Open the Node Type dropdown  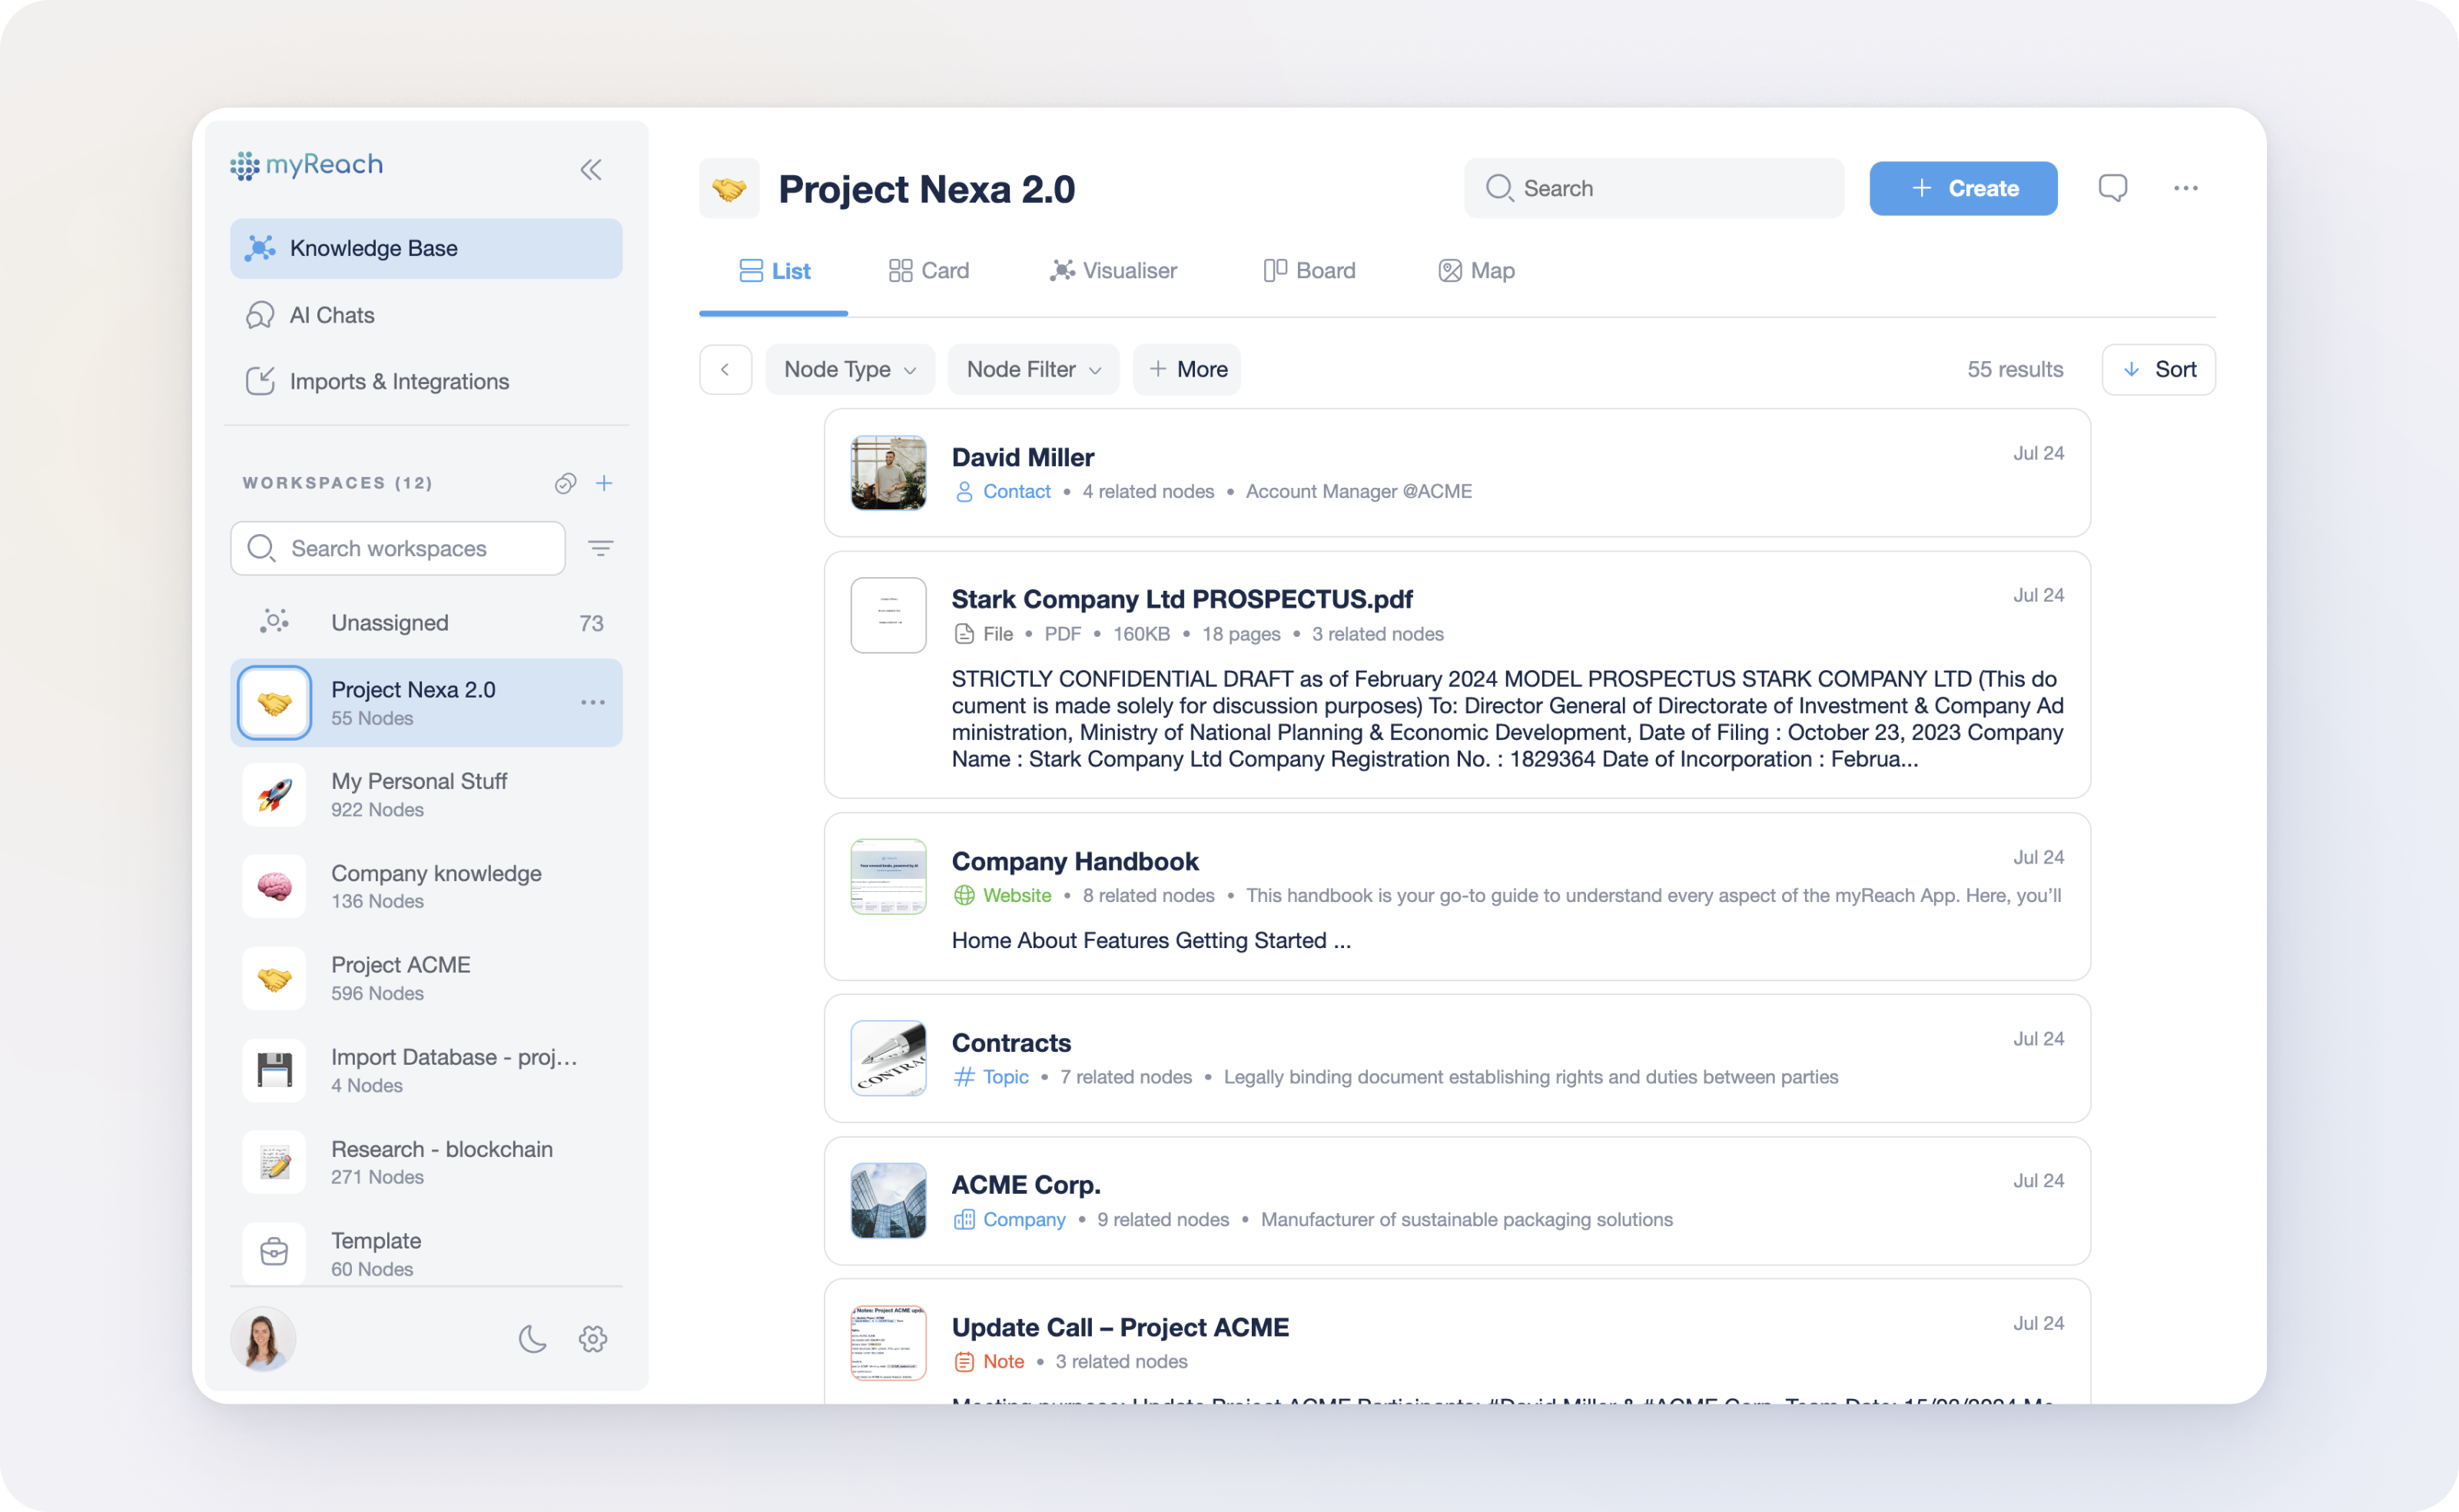point(849,369)
